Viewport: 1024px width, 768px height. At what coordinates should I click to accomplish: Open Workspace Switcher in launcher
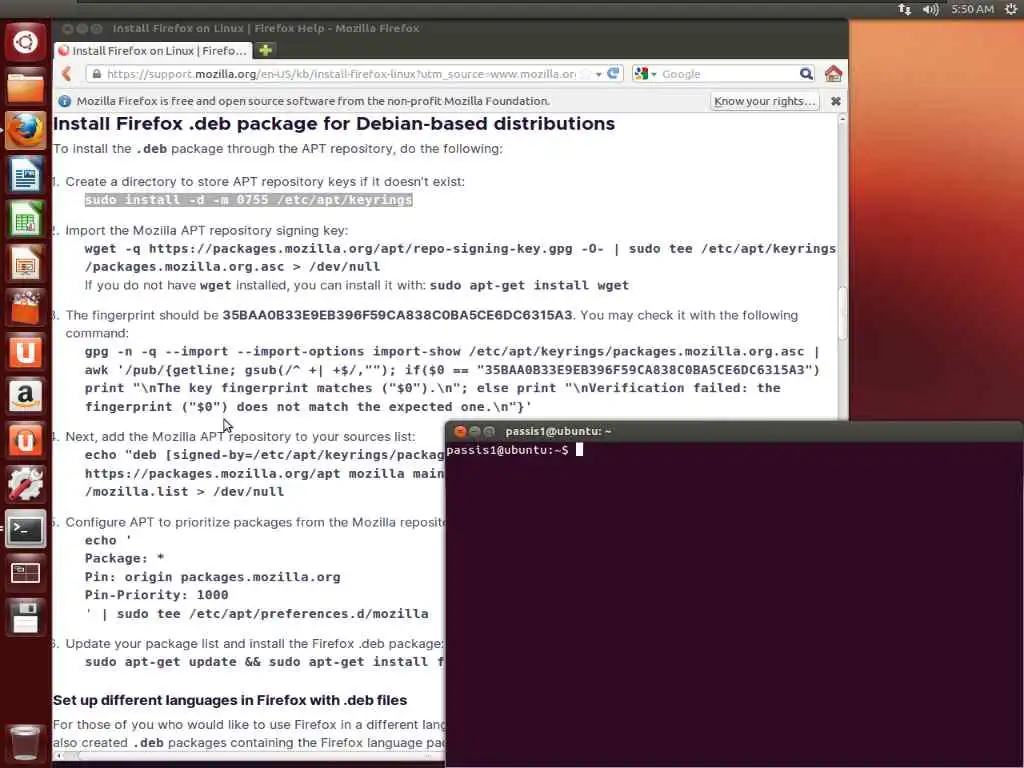(25, 573)
